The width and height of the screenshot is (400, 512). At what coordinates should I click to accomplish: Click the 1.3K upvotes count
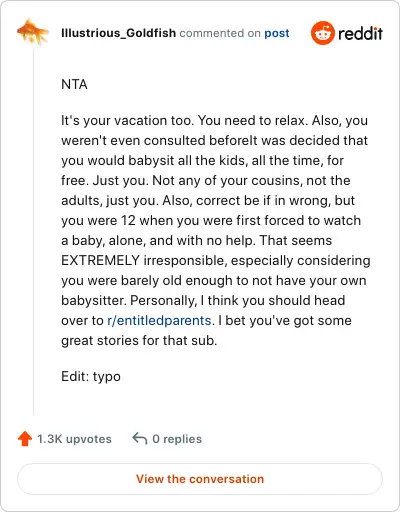(x=74, y=439)
